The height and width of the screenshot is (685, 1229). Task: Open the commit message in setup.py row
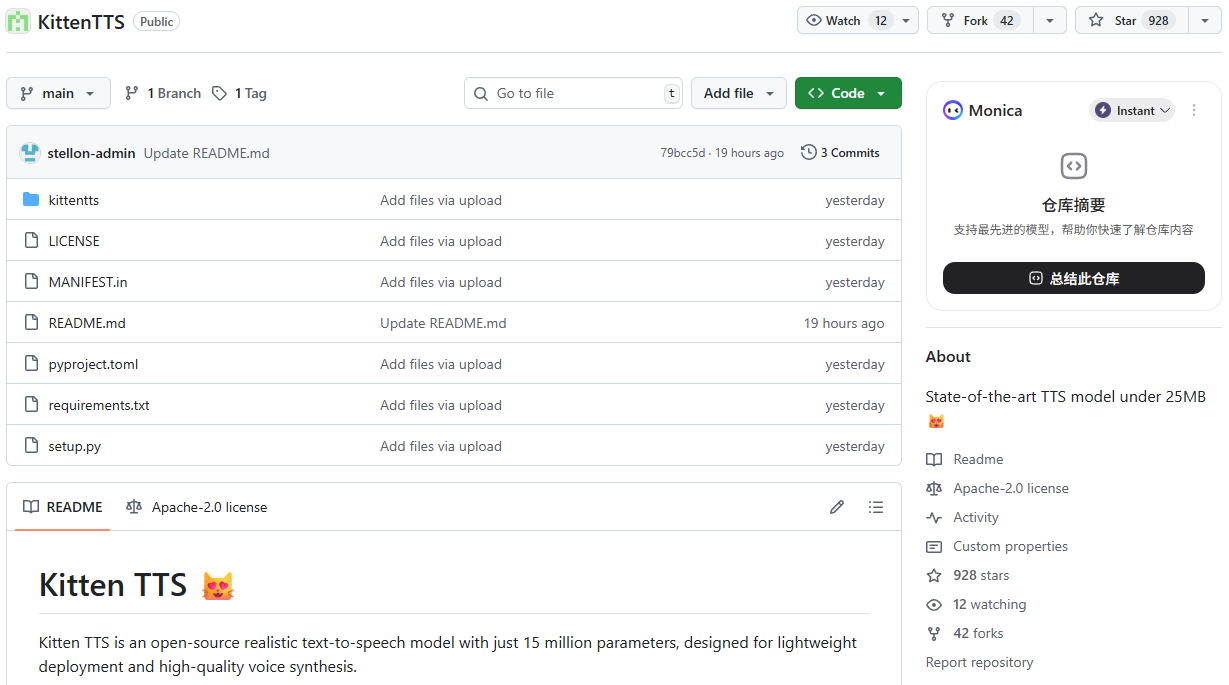[441, 446]
